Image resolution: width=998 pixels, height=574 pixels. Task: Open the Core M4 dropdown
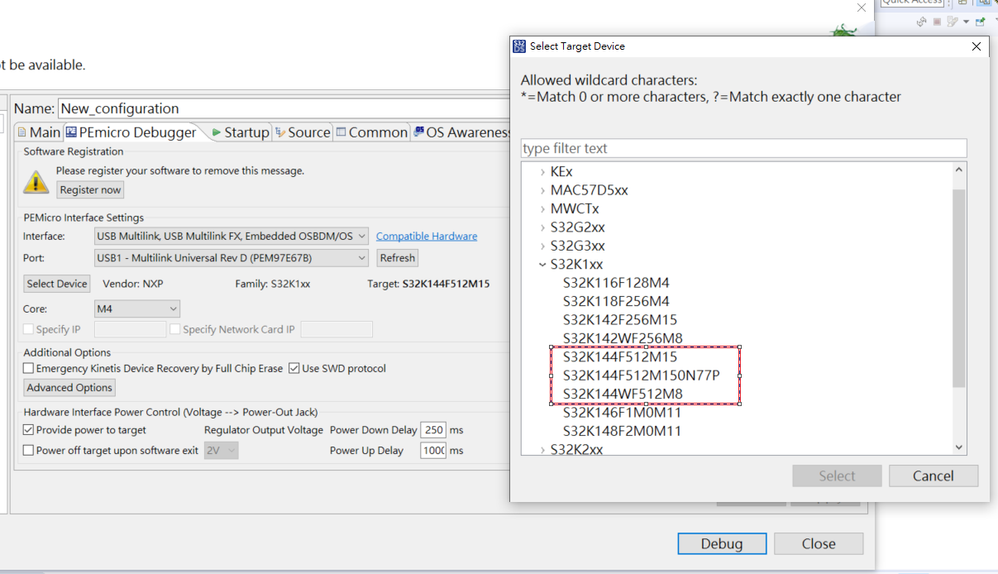[137, 309]
